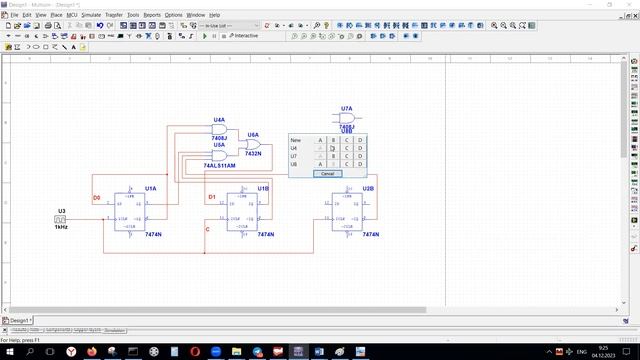
Task: Select the ellipse drawing tool
Action: coord(36,47)
